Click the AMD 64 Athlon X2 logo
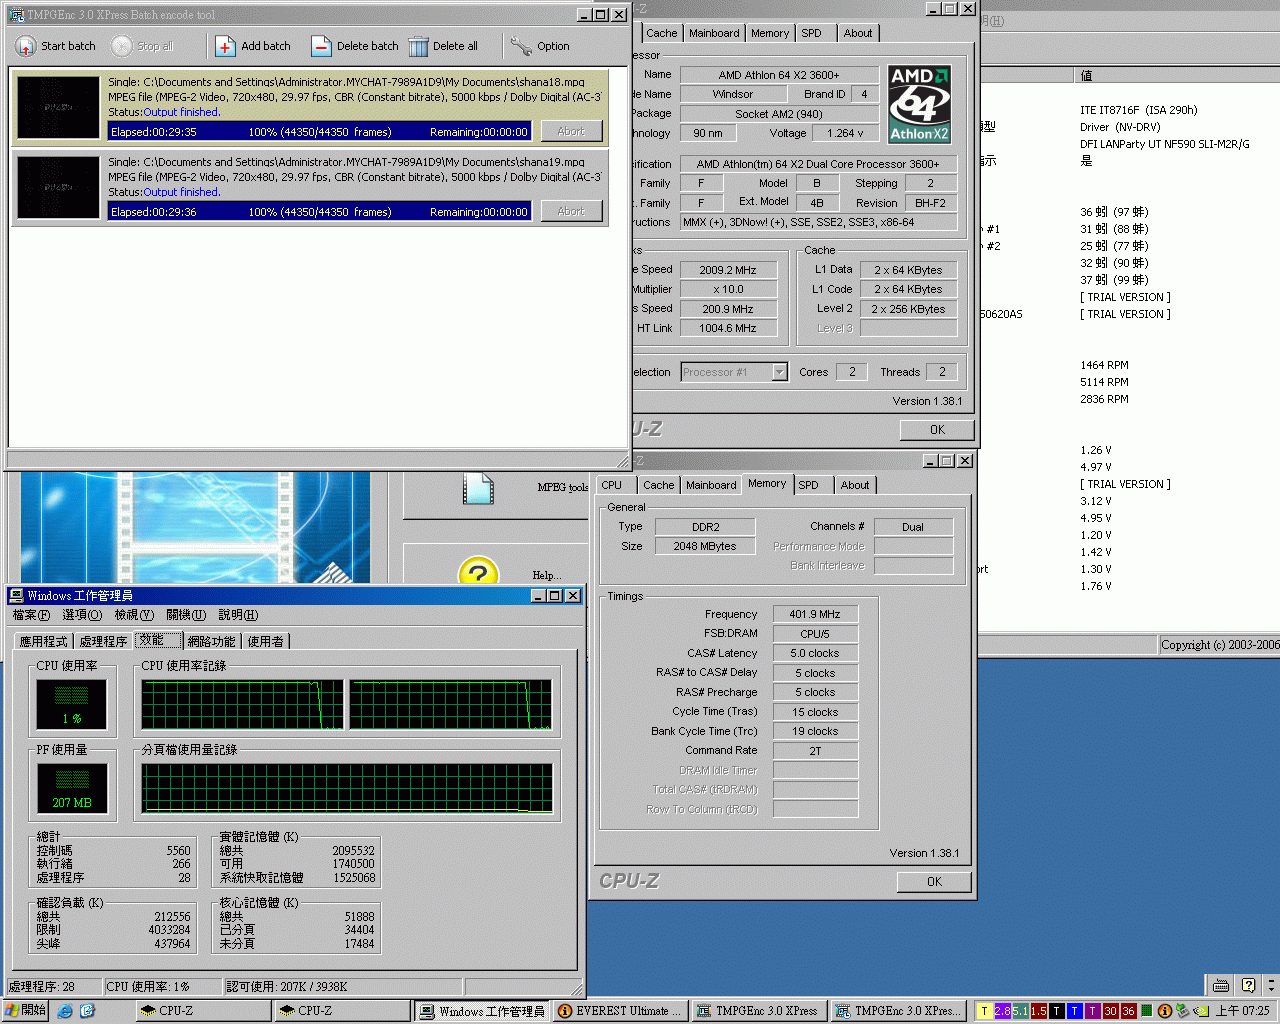Viewport: 1280px width, 1024px height. [919, 105]
